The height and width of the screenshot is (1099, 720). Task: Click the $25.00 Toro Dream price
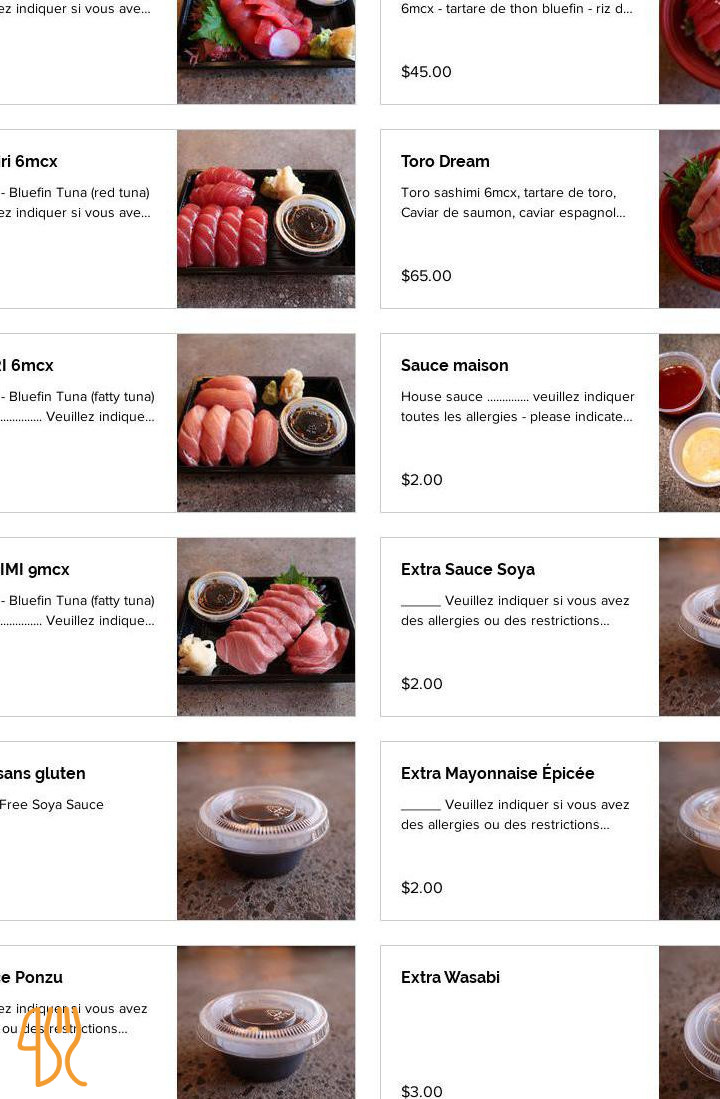click(x=426, y=276)
